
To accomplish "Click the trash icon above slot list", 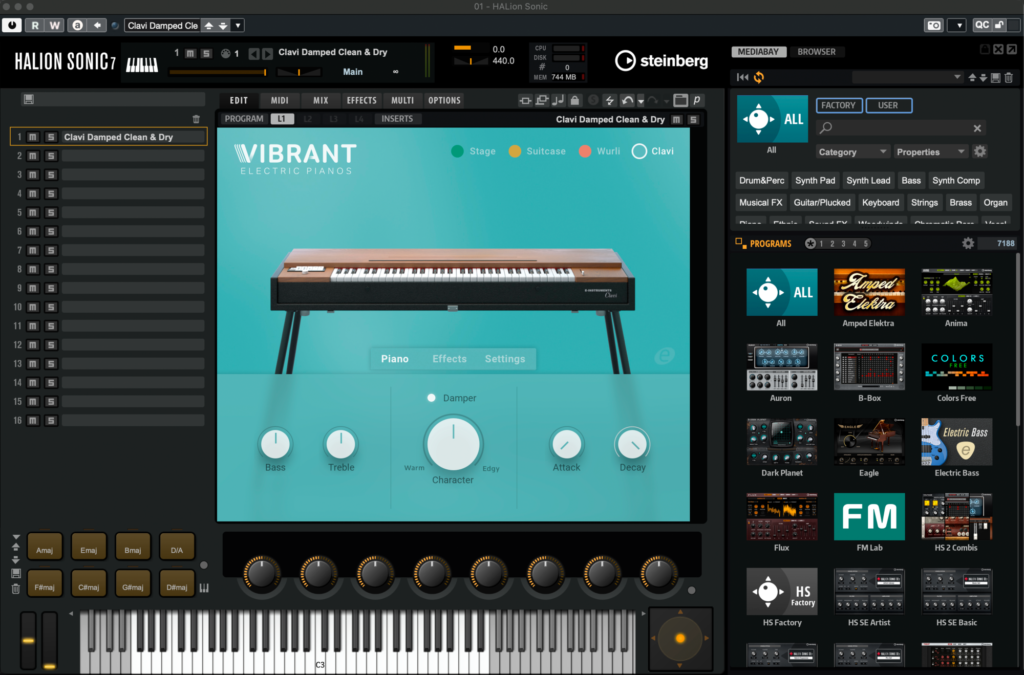I will pos(196,119).
